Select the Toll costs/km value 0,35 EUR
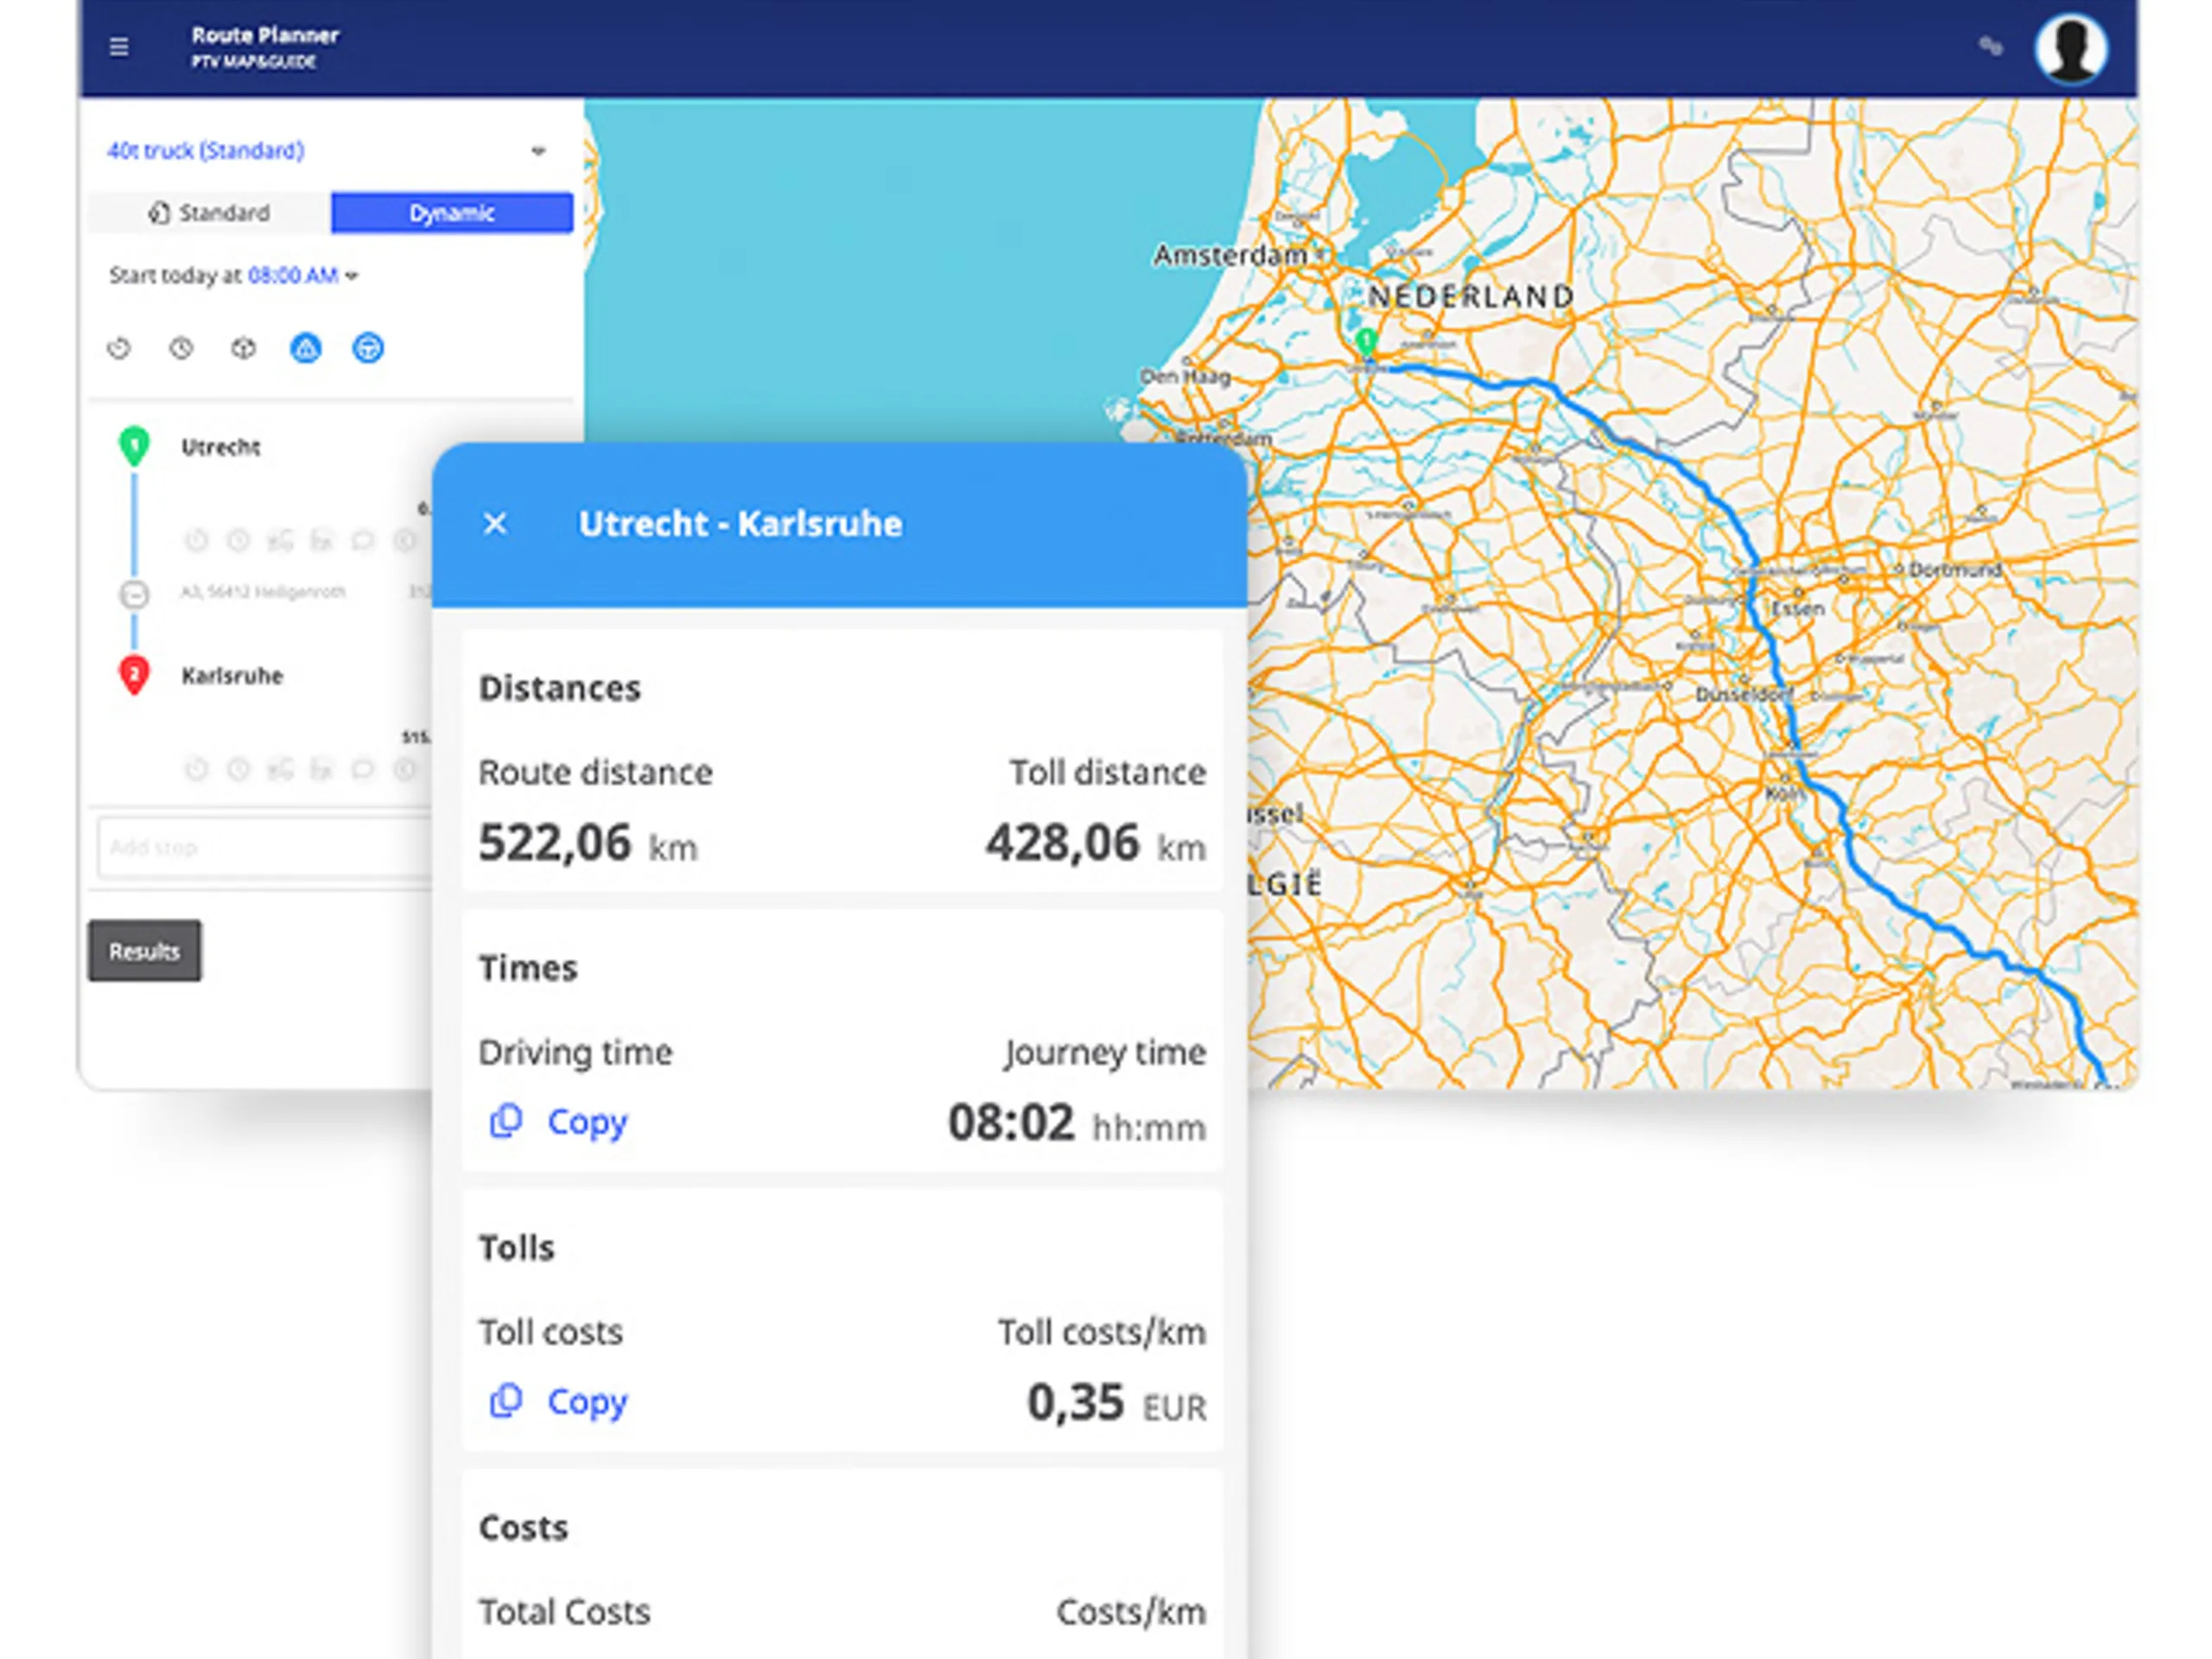This screenshot has width=2212, height=1659. [1117, 1403]
